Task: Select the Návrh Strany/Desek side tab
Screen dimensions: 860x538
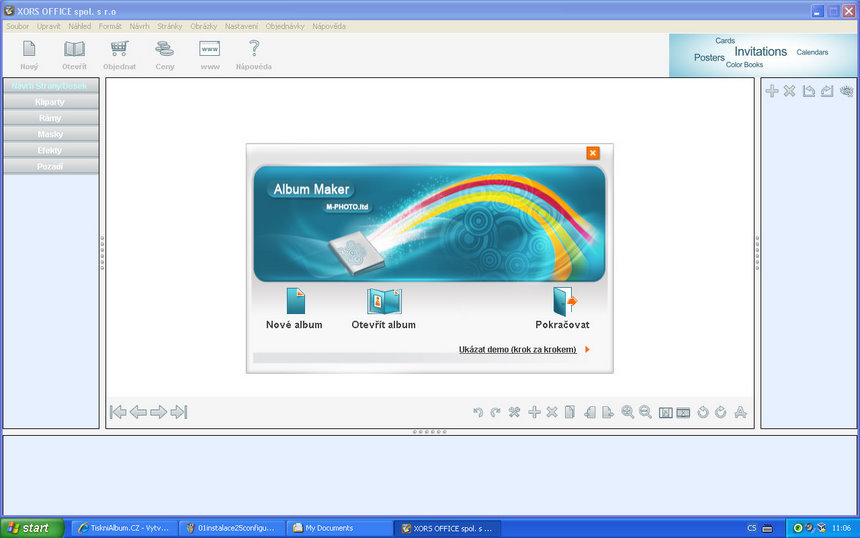Action: point(50,86)
